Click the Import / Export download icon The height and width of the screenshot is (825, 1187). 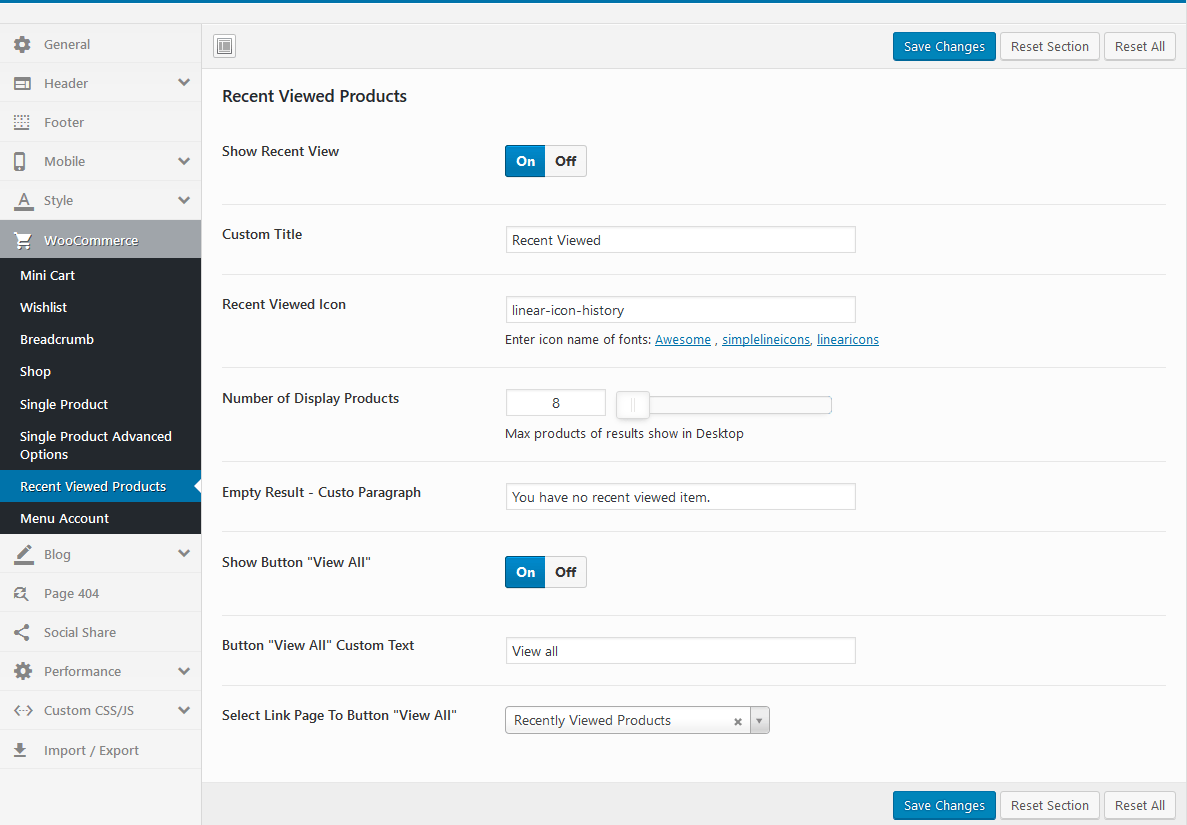(20, 750)
